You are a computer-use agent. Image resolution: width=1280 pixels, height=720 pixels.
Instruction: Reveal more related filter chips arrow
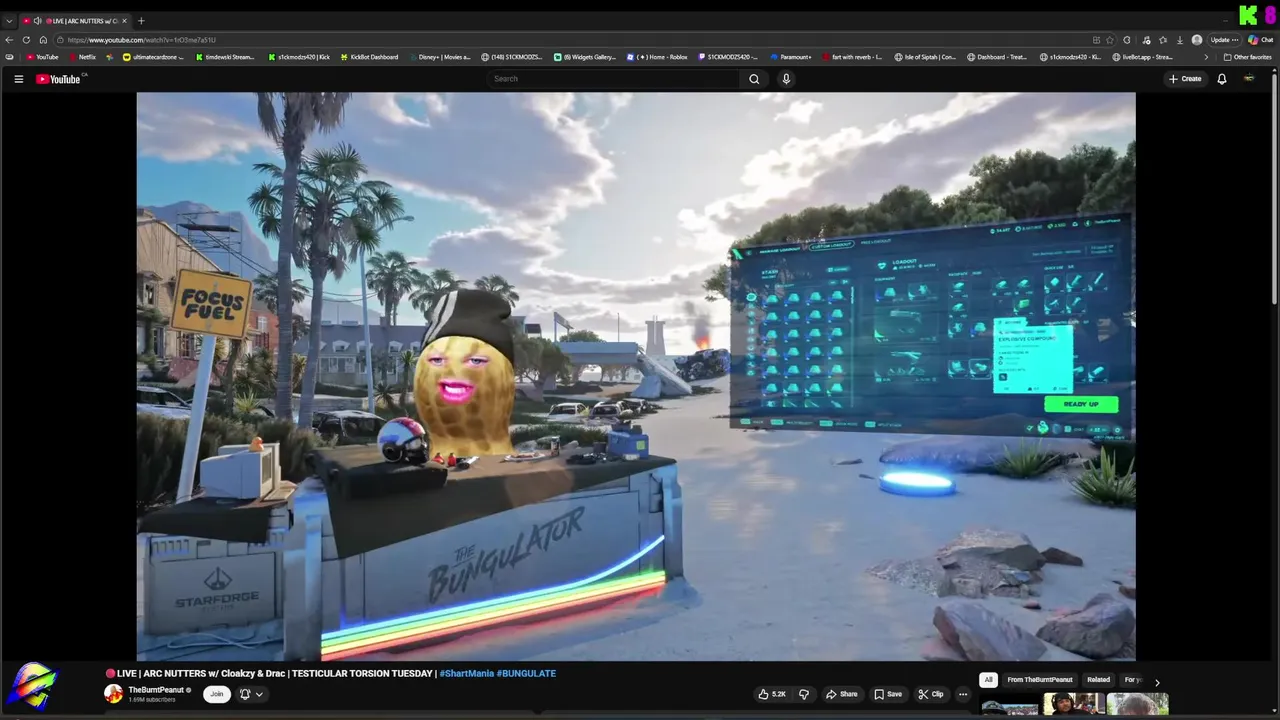(x=1157, y=682)
